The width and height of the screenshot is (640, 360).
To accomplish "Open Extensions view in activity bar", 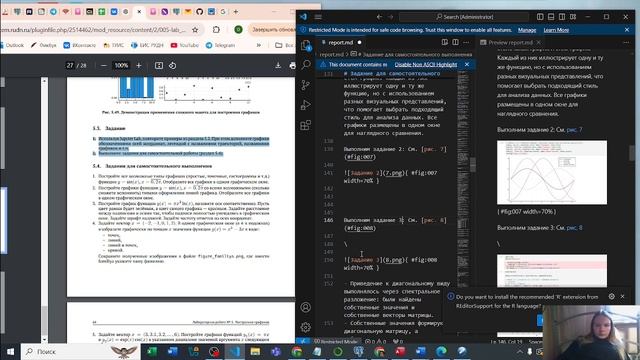I will 306,125.
